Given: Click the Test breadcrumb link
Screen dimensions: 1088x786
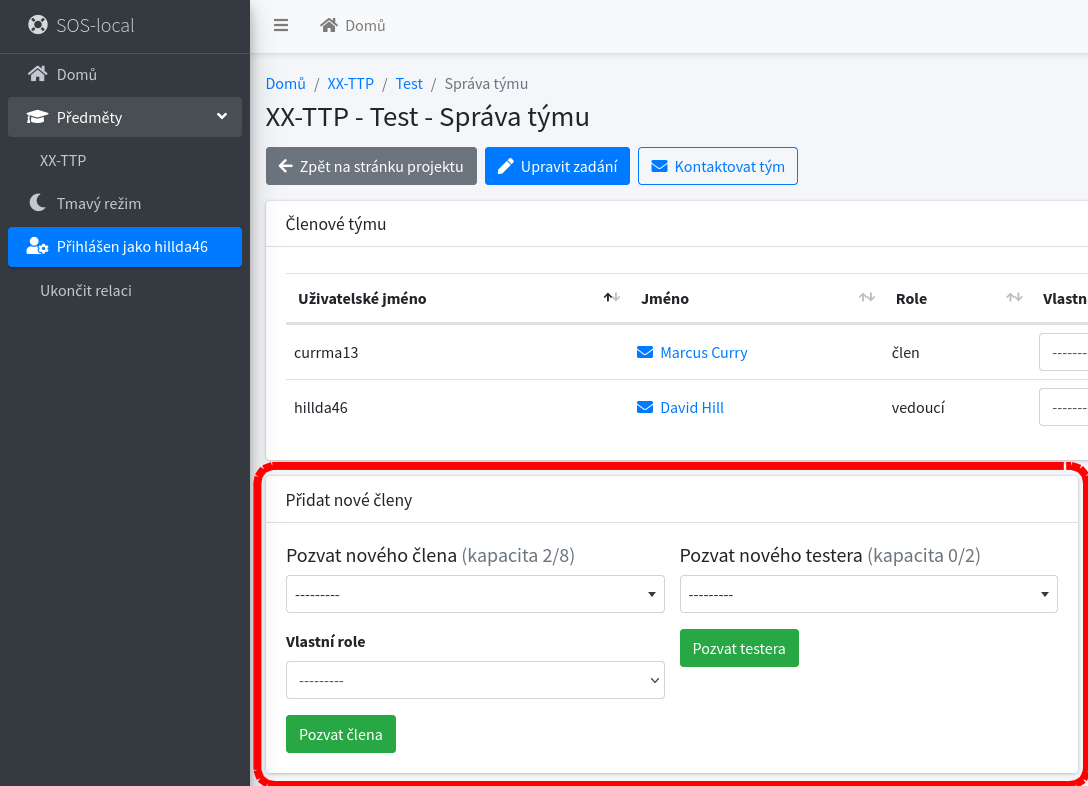Looking at the screenshot, I should click(x=409, y=84).
